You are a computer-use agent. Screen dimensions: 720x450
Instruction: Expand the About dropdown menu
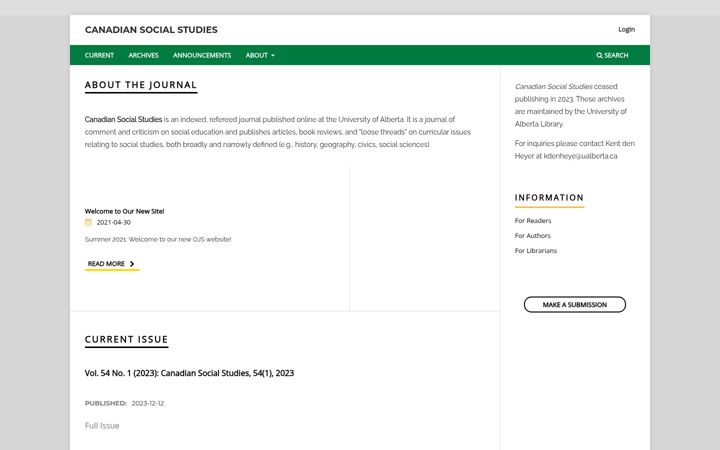coord(260,55)
